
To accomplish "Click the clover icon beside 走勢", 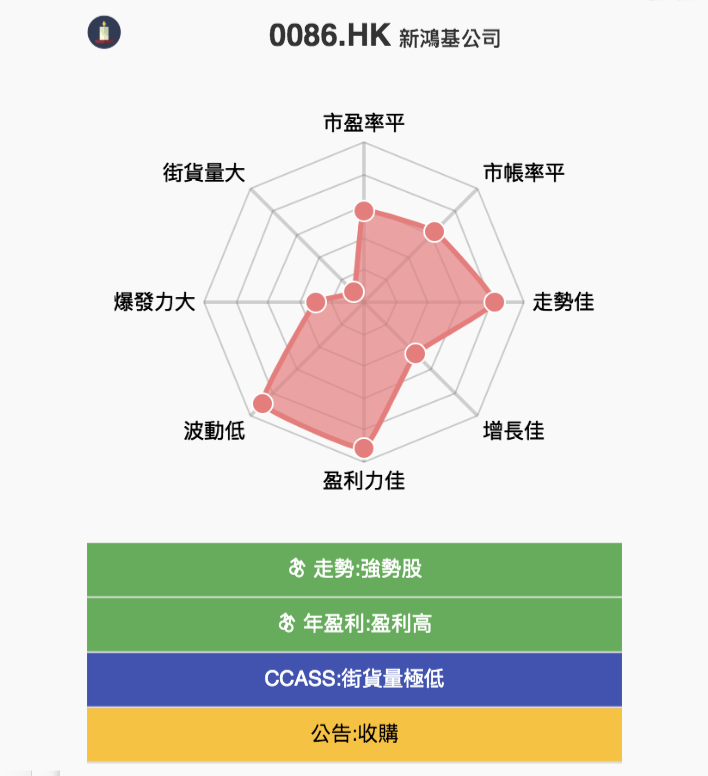I will pyautogui.click(x=296, y=568).
